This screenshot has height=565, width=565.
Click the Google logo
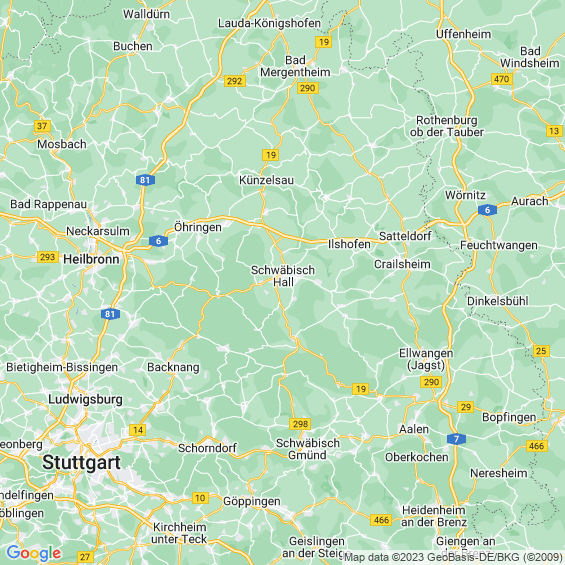(34, 553)
